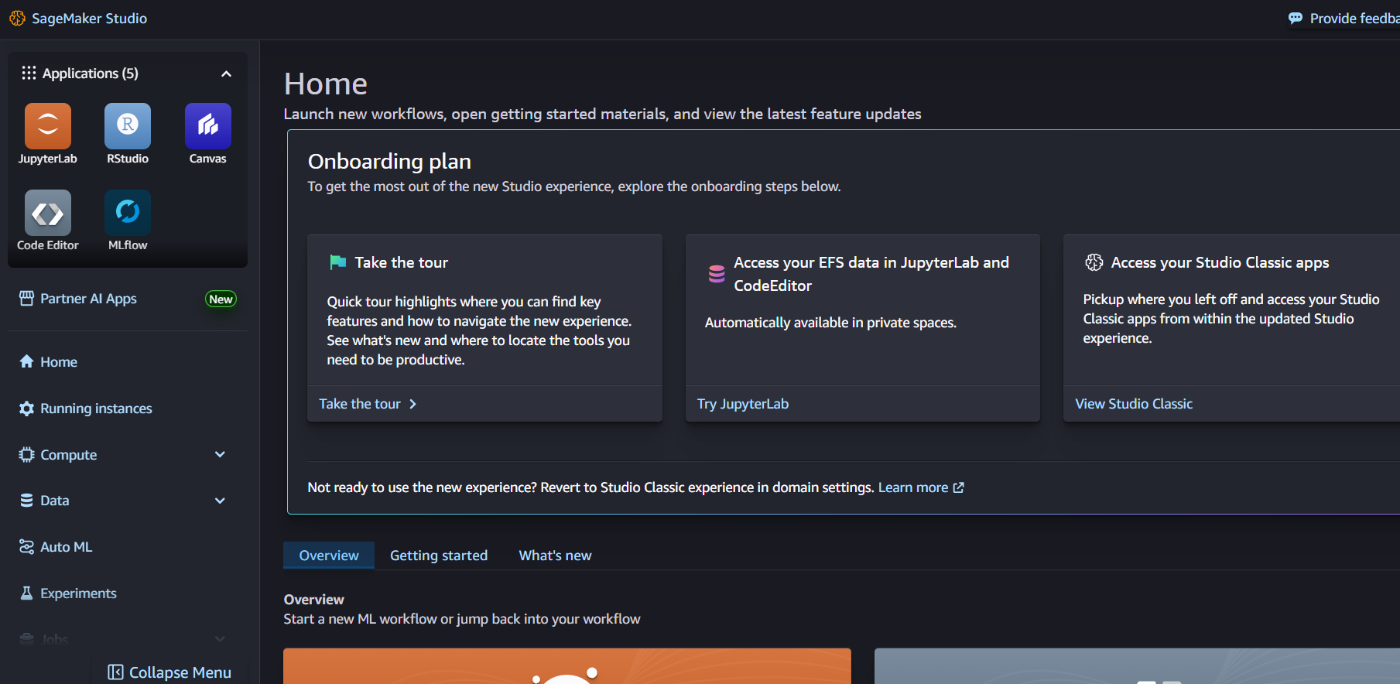1400x684 pixels.
Task: Click the Compute chip icon
Action: point(27,454)
